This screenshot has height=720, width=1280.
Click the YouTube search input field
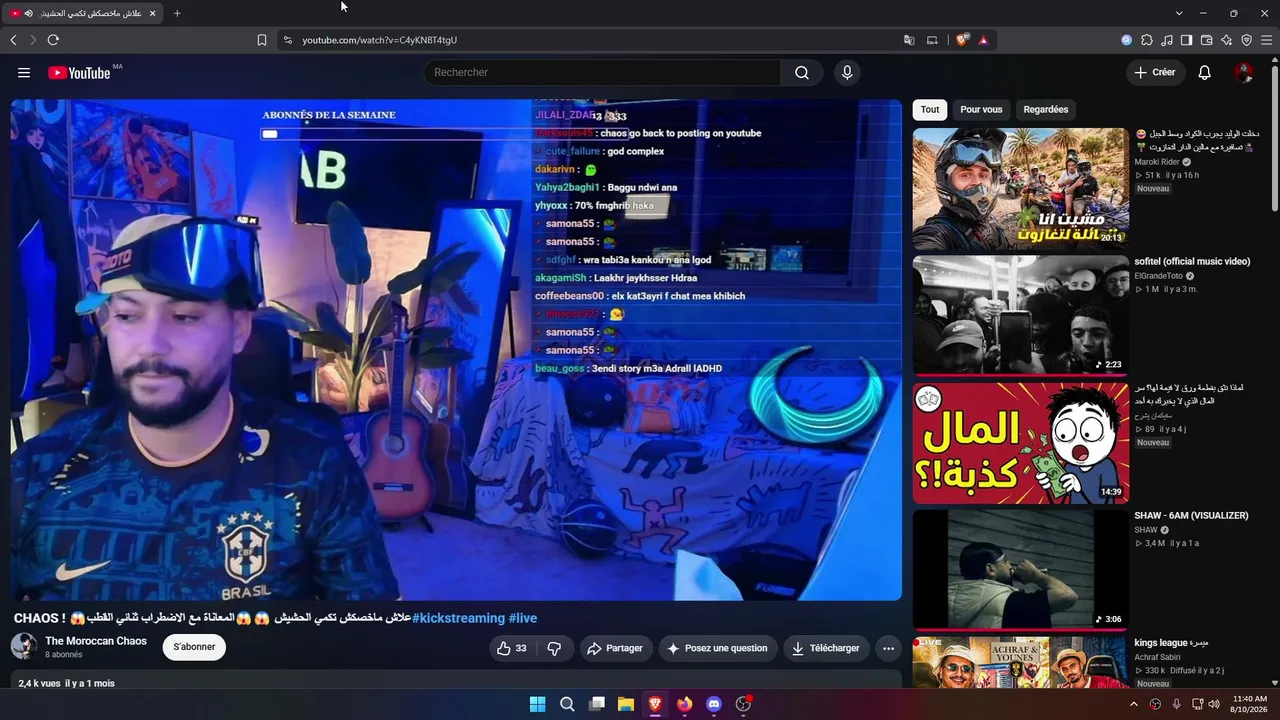[602, 73]
